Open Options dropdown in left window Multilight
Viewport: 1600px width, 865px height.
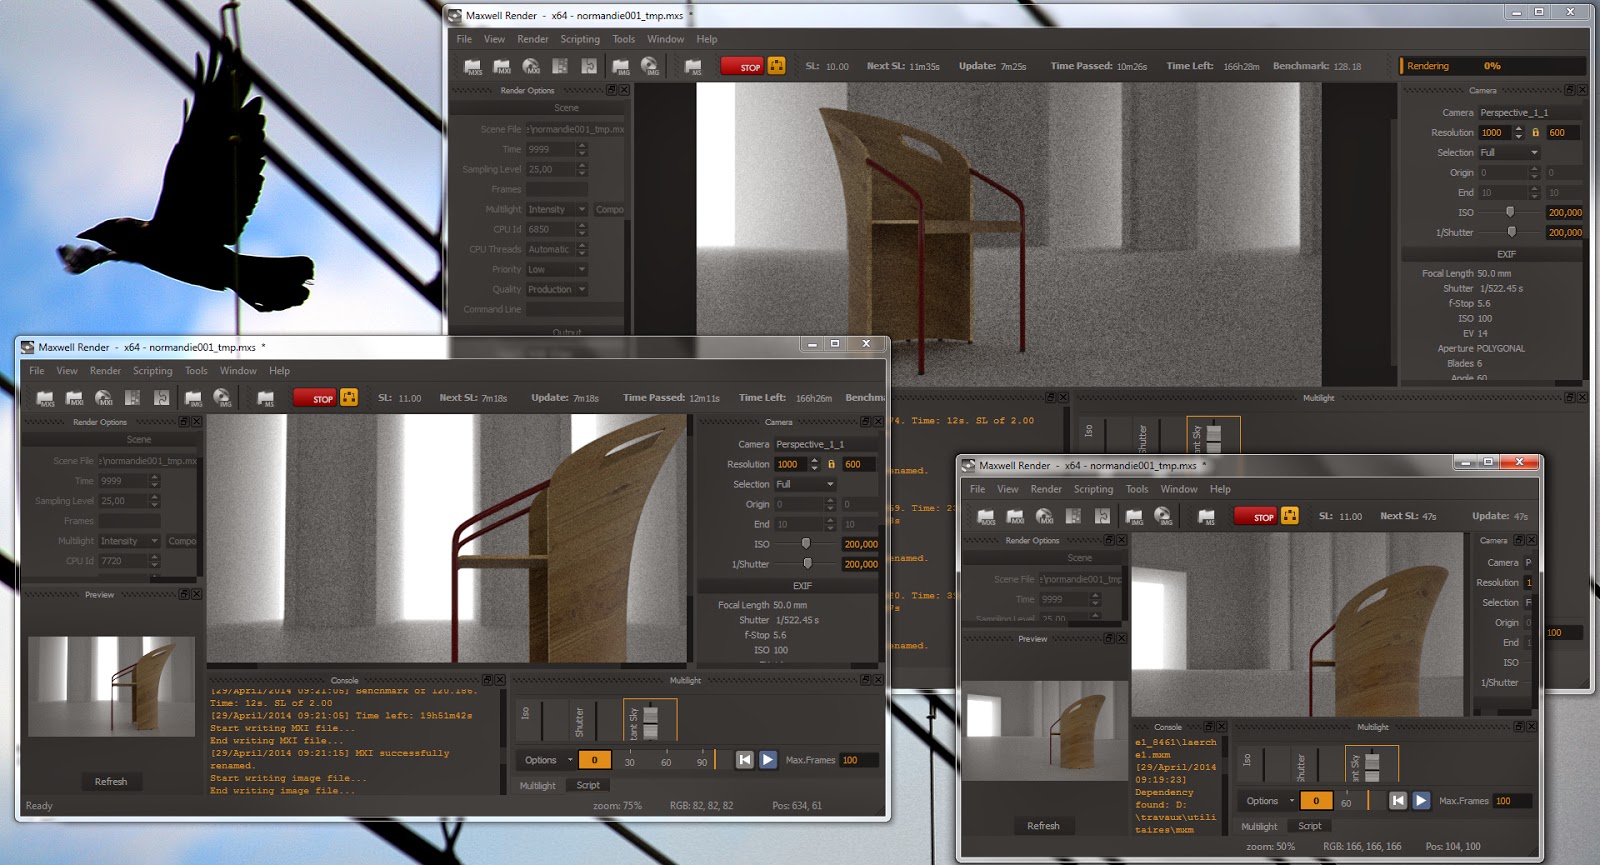coord(547,760)
